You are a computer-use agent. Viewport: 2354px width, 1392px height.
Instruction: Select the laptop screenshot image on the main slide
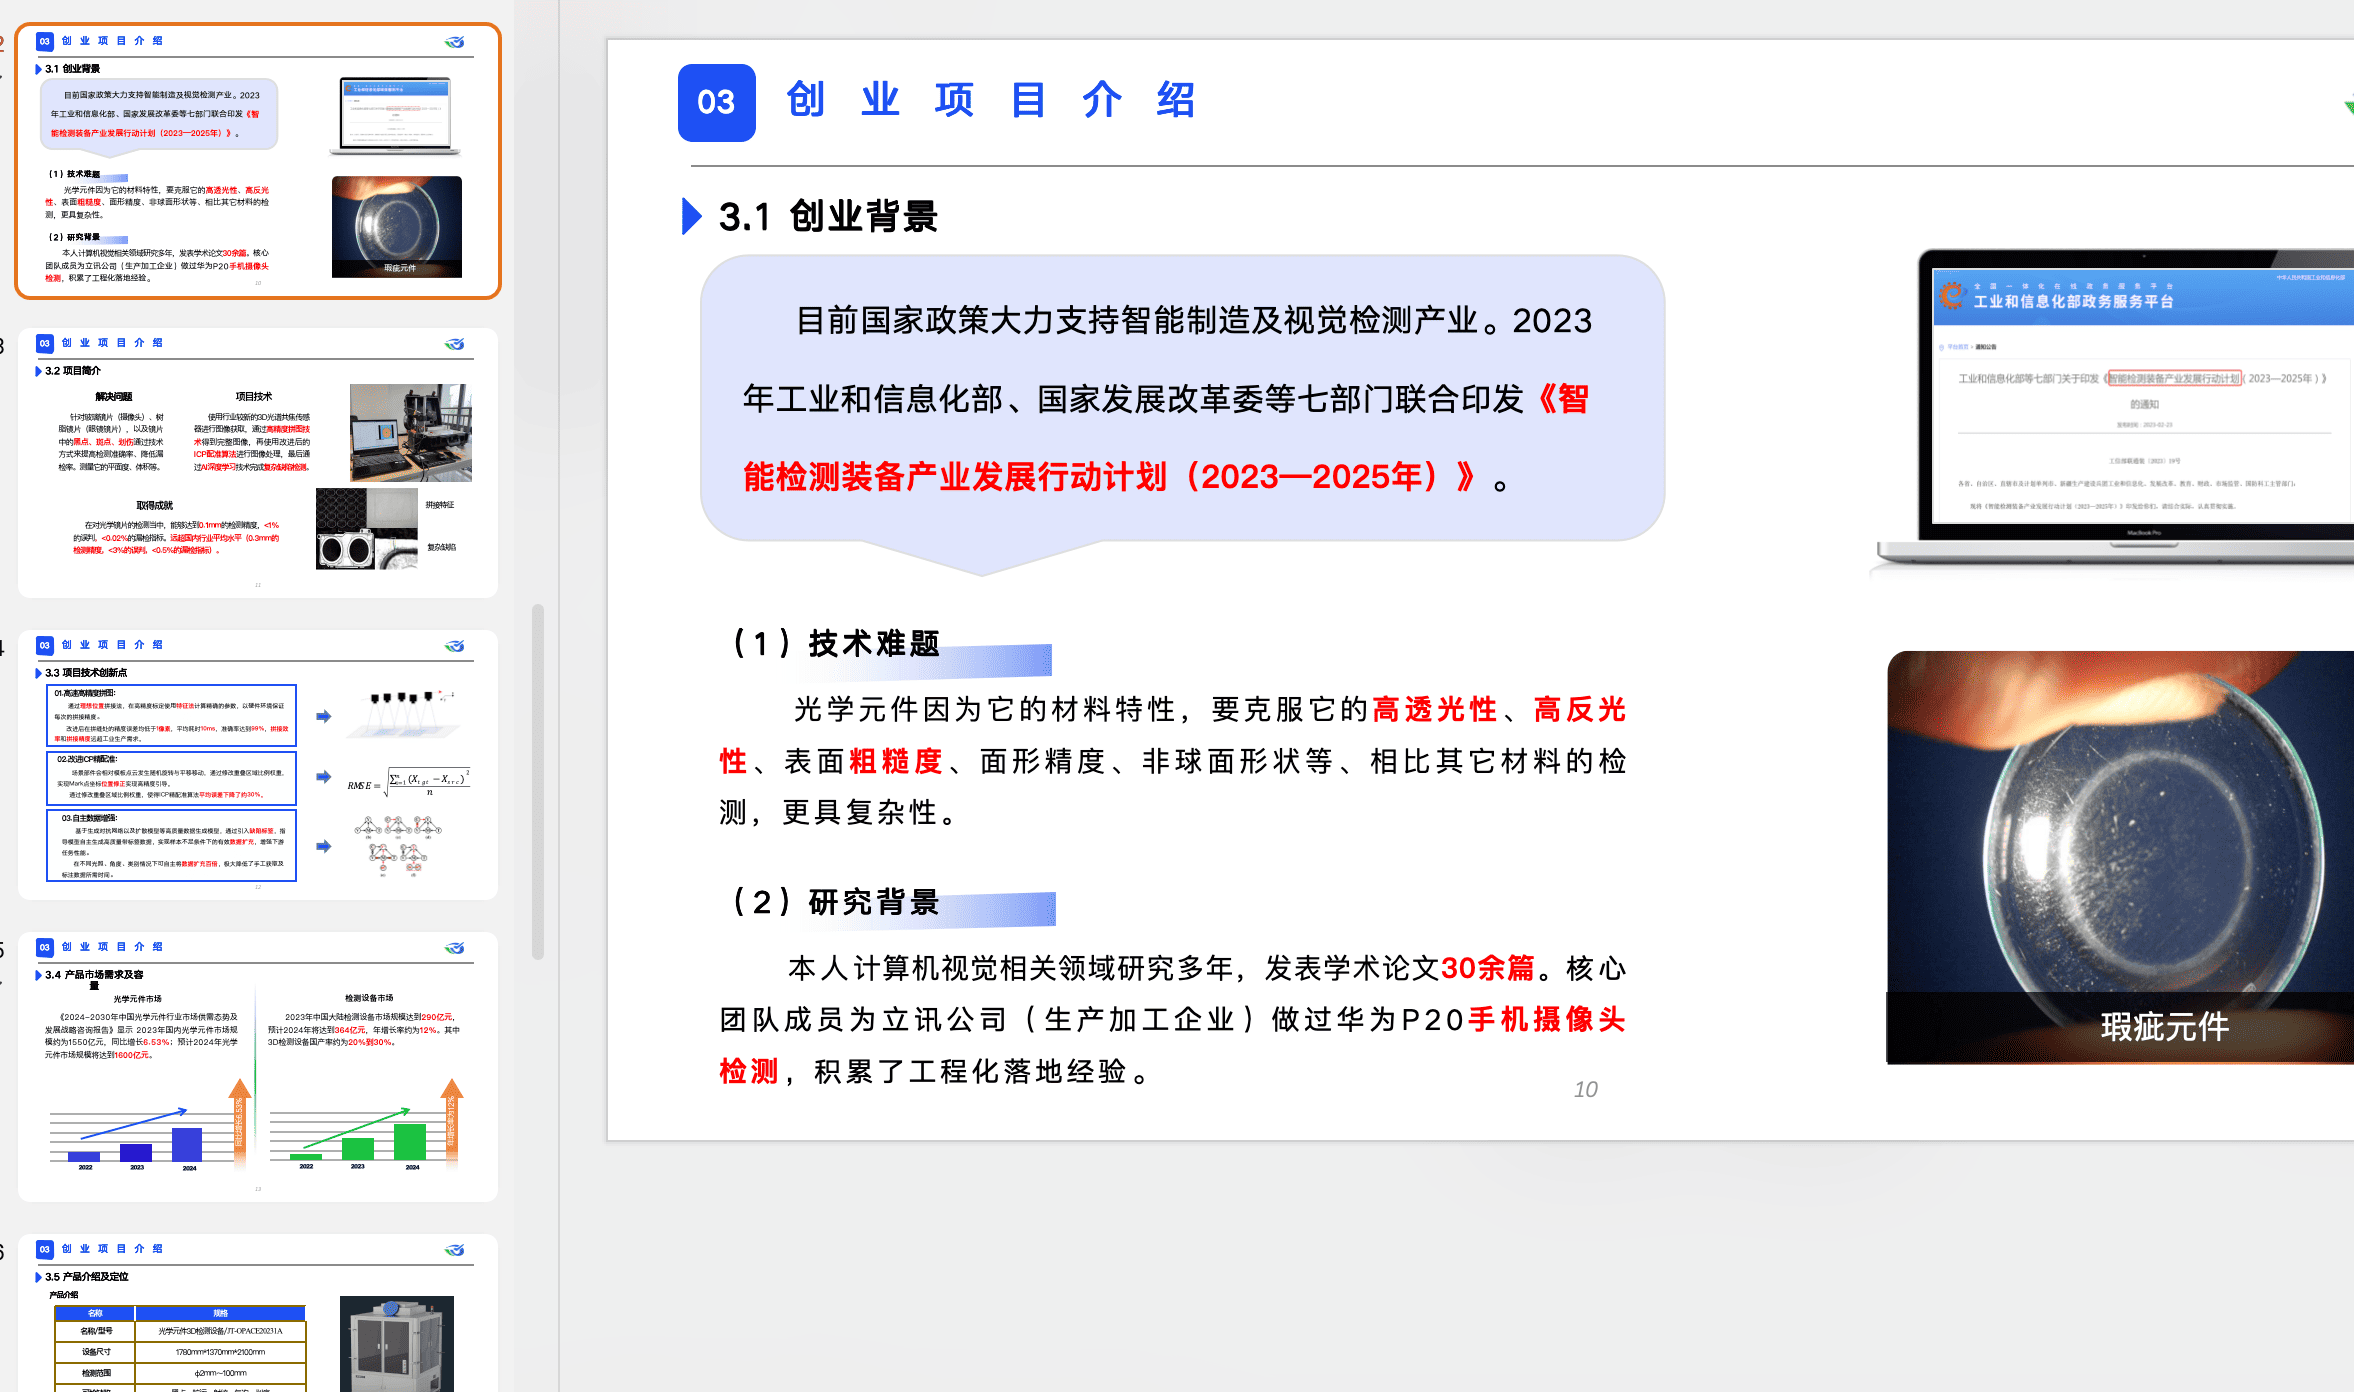[x=2114, y=411]
